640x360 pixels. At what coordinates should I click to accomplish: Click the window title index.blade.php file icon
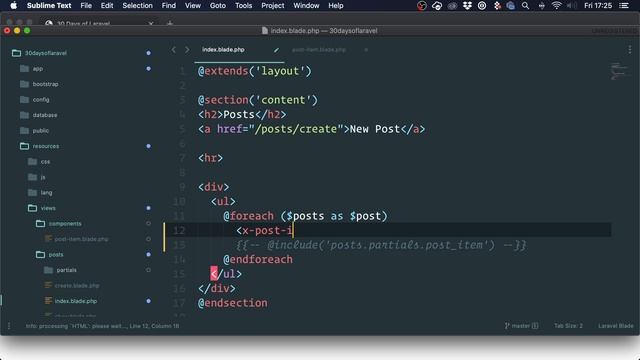point(265,31)
